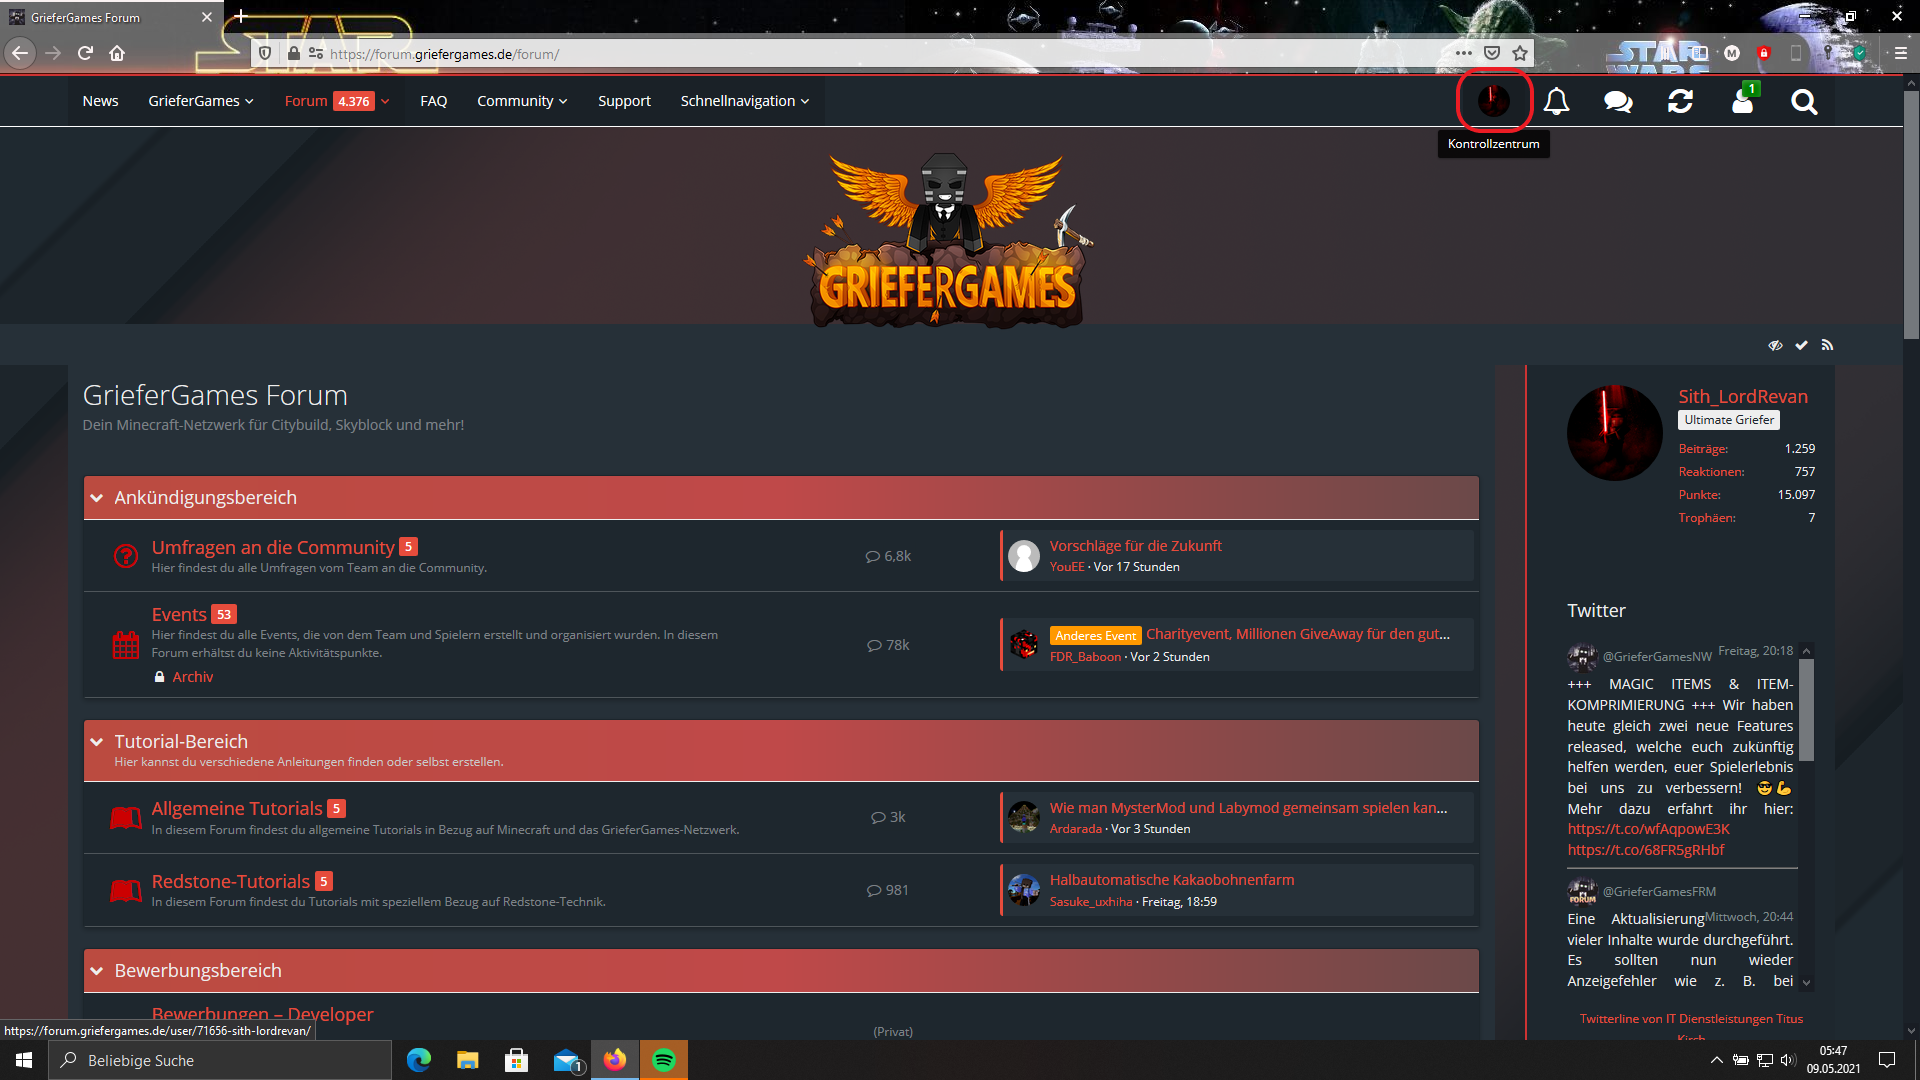Collapse the Tutorial-Bereich category
Viewport: 1920px width, 1080px height.
coord(97,742)
